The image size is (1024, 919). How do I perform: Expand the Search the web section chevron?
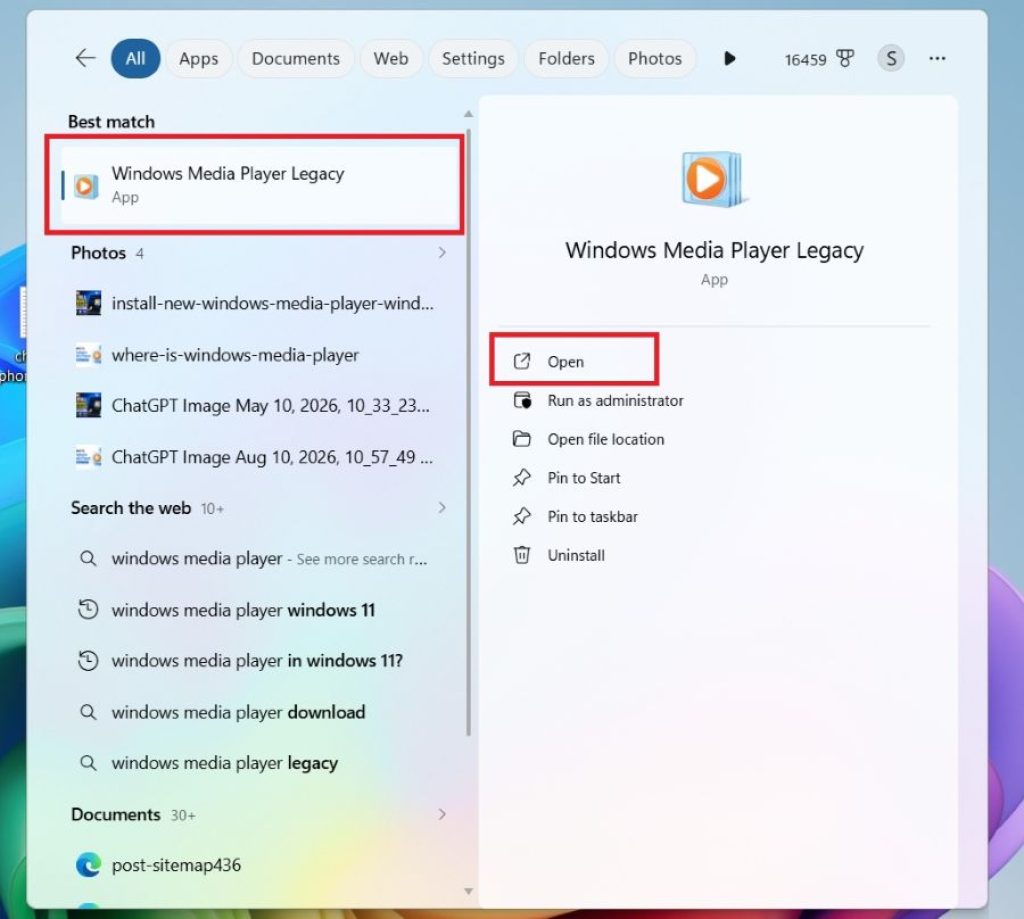(x=442, y=508)
